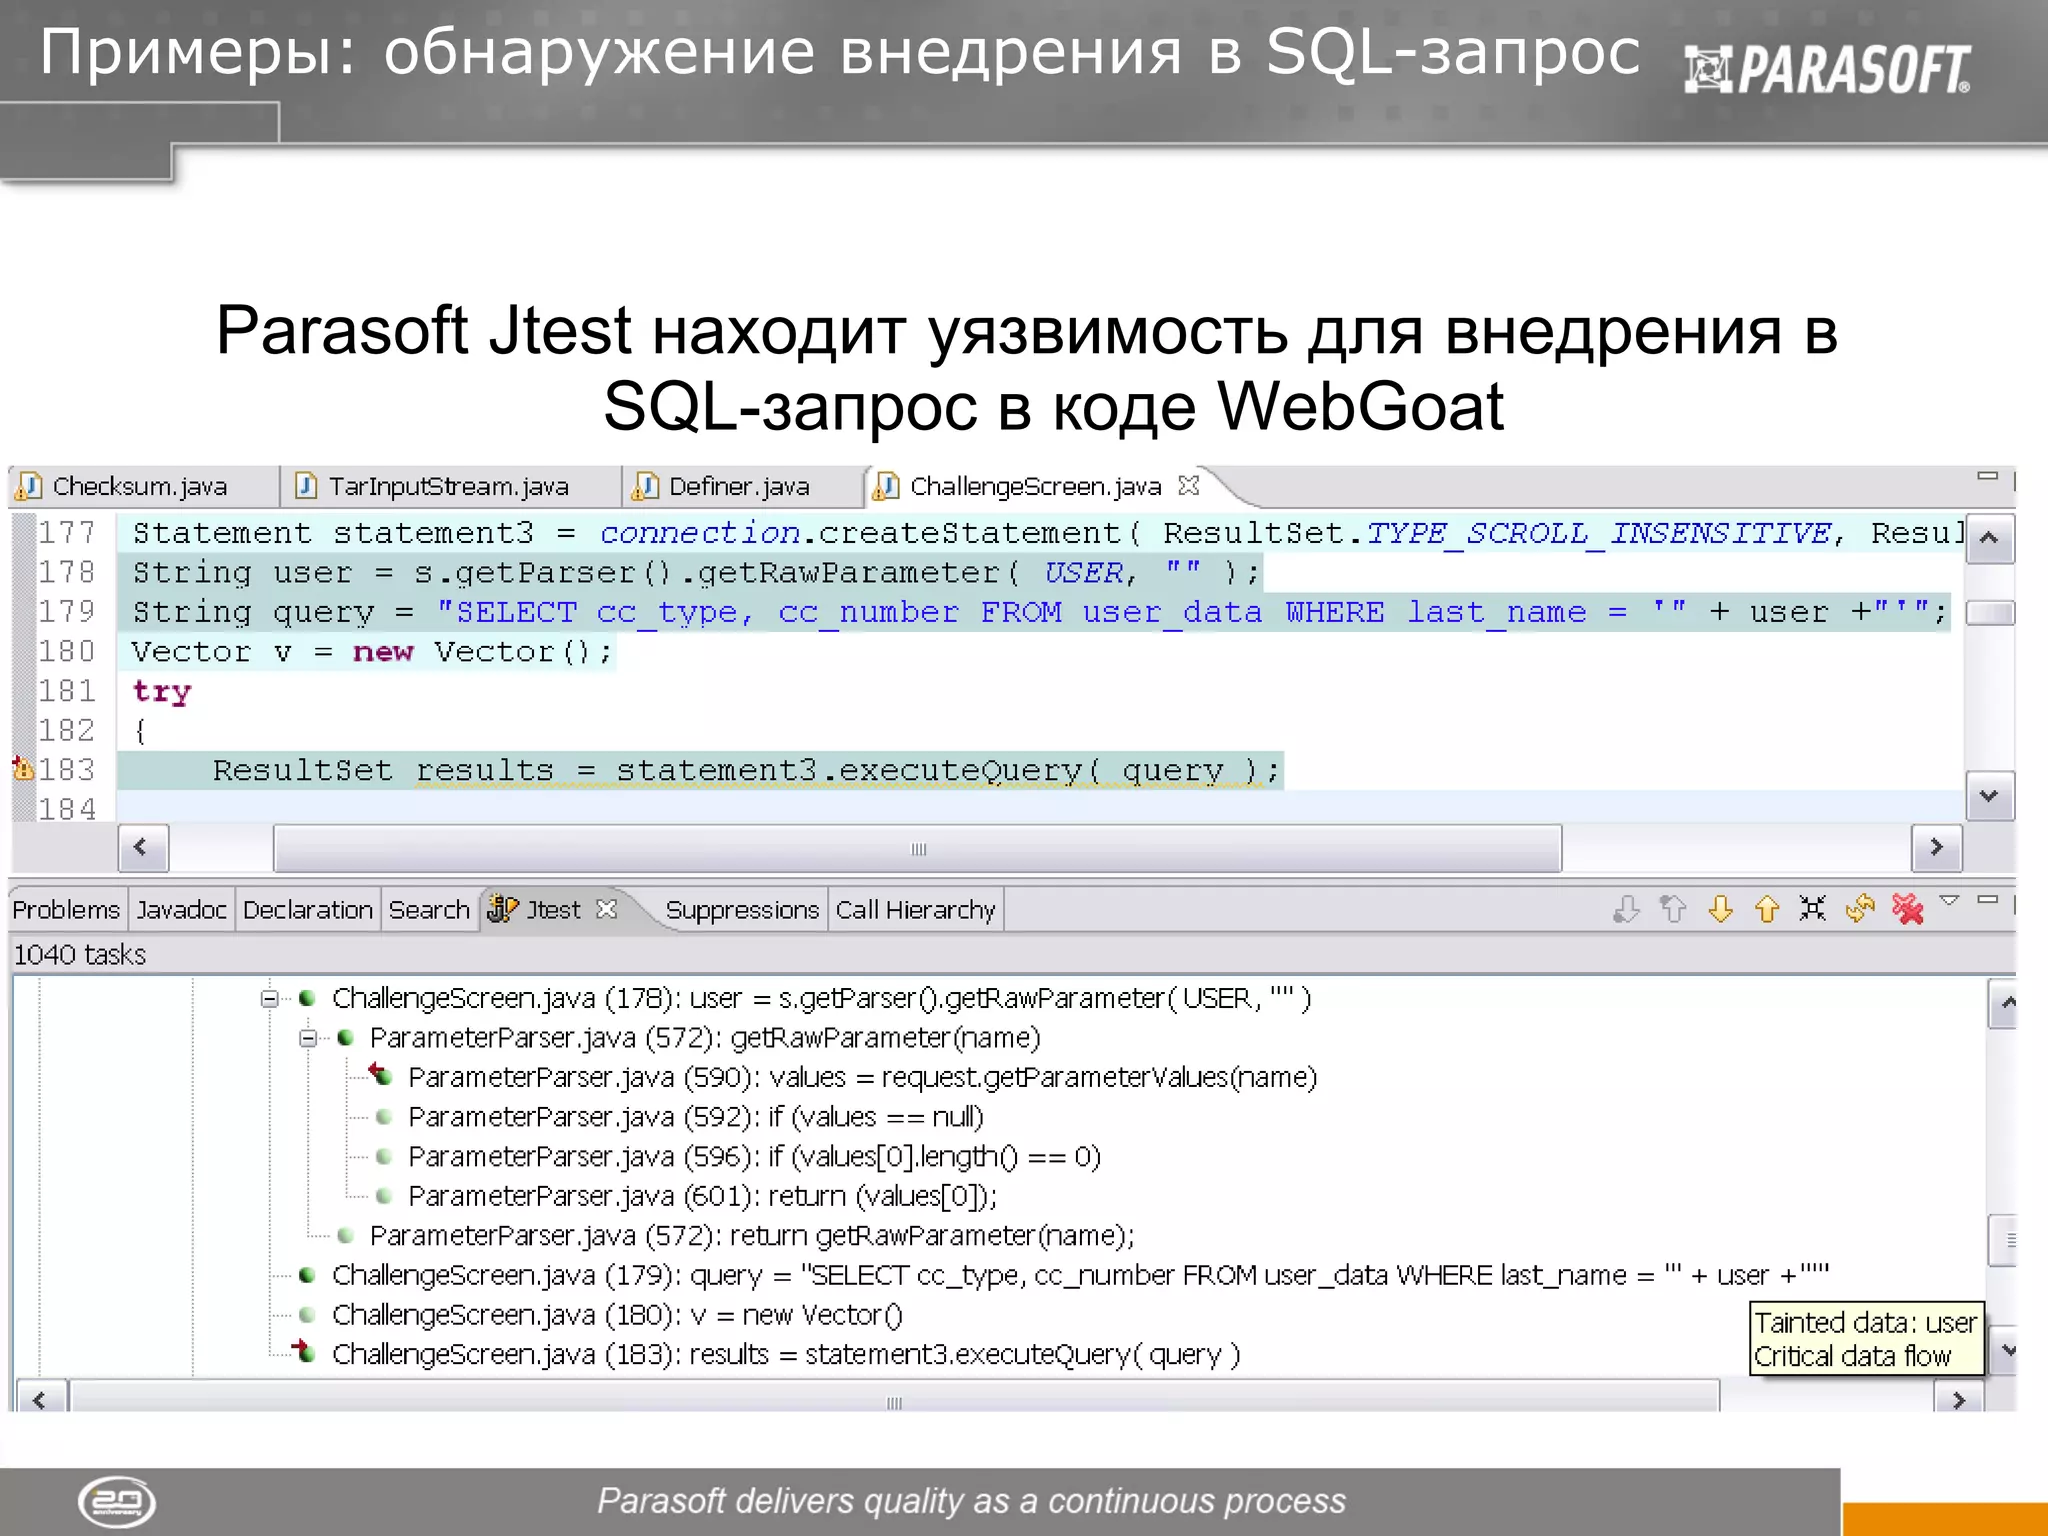Go to next task with yellow down arrow
This screenshot has width=2048, height=1536.
[x=1720, y=909]
